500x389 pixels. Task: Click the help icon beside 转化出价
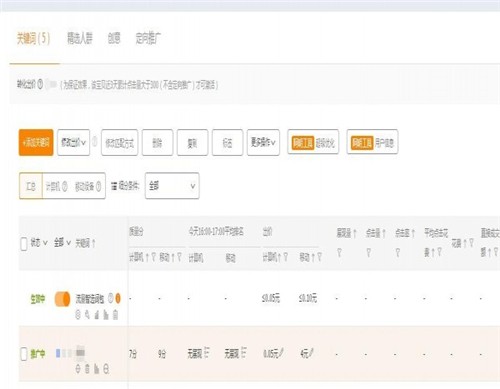tap(40, 85)
